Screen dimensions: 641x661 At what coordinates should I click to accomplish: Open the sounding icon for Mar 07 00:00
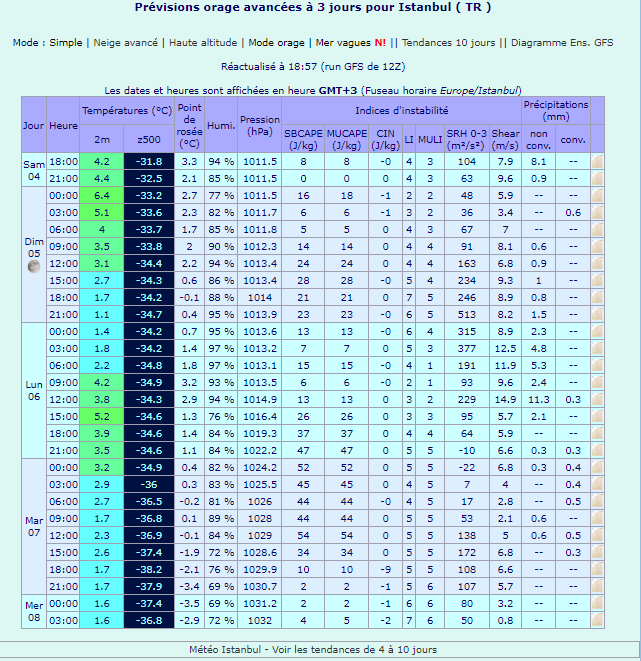(597, 468)
